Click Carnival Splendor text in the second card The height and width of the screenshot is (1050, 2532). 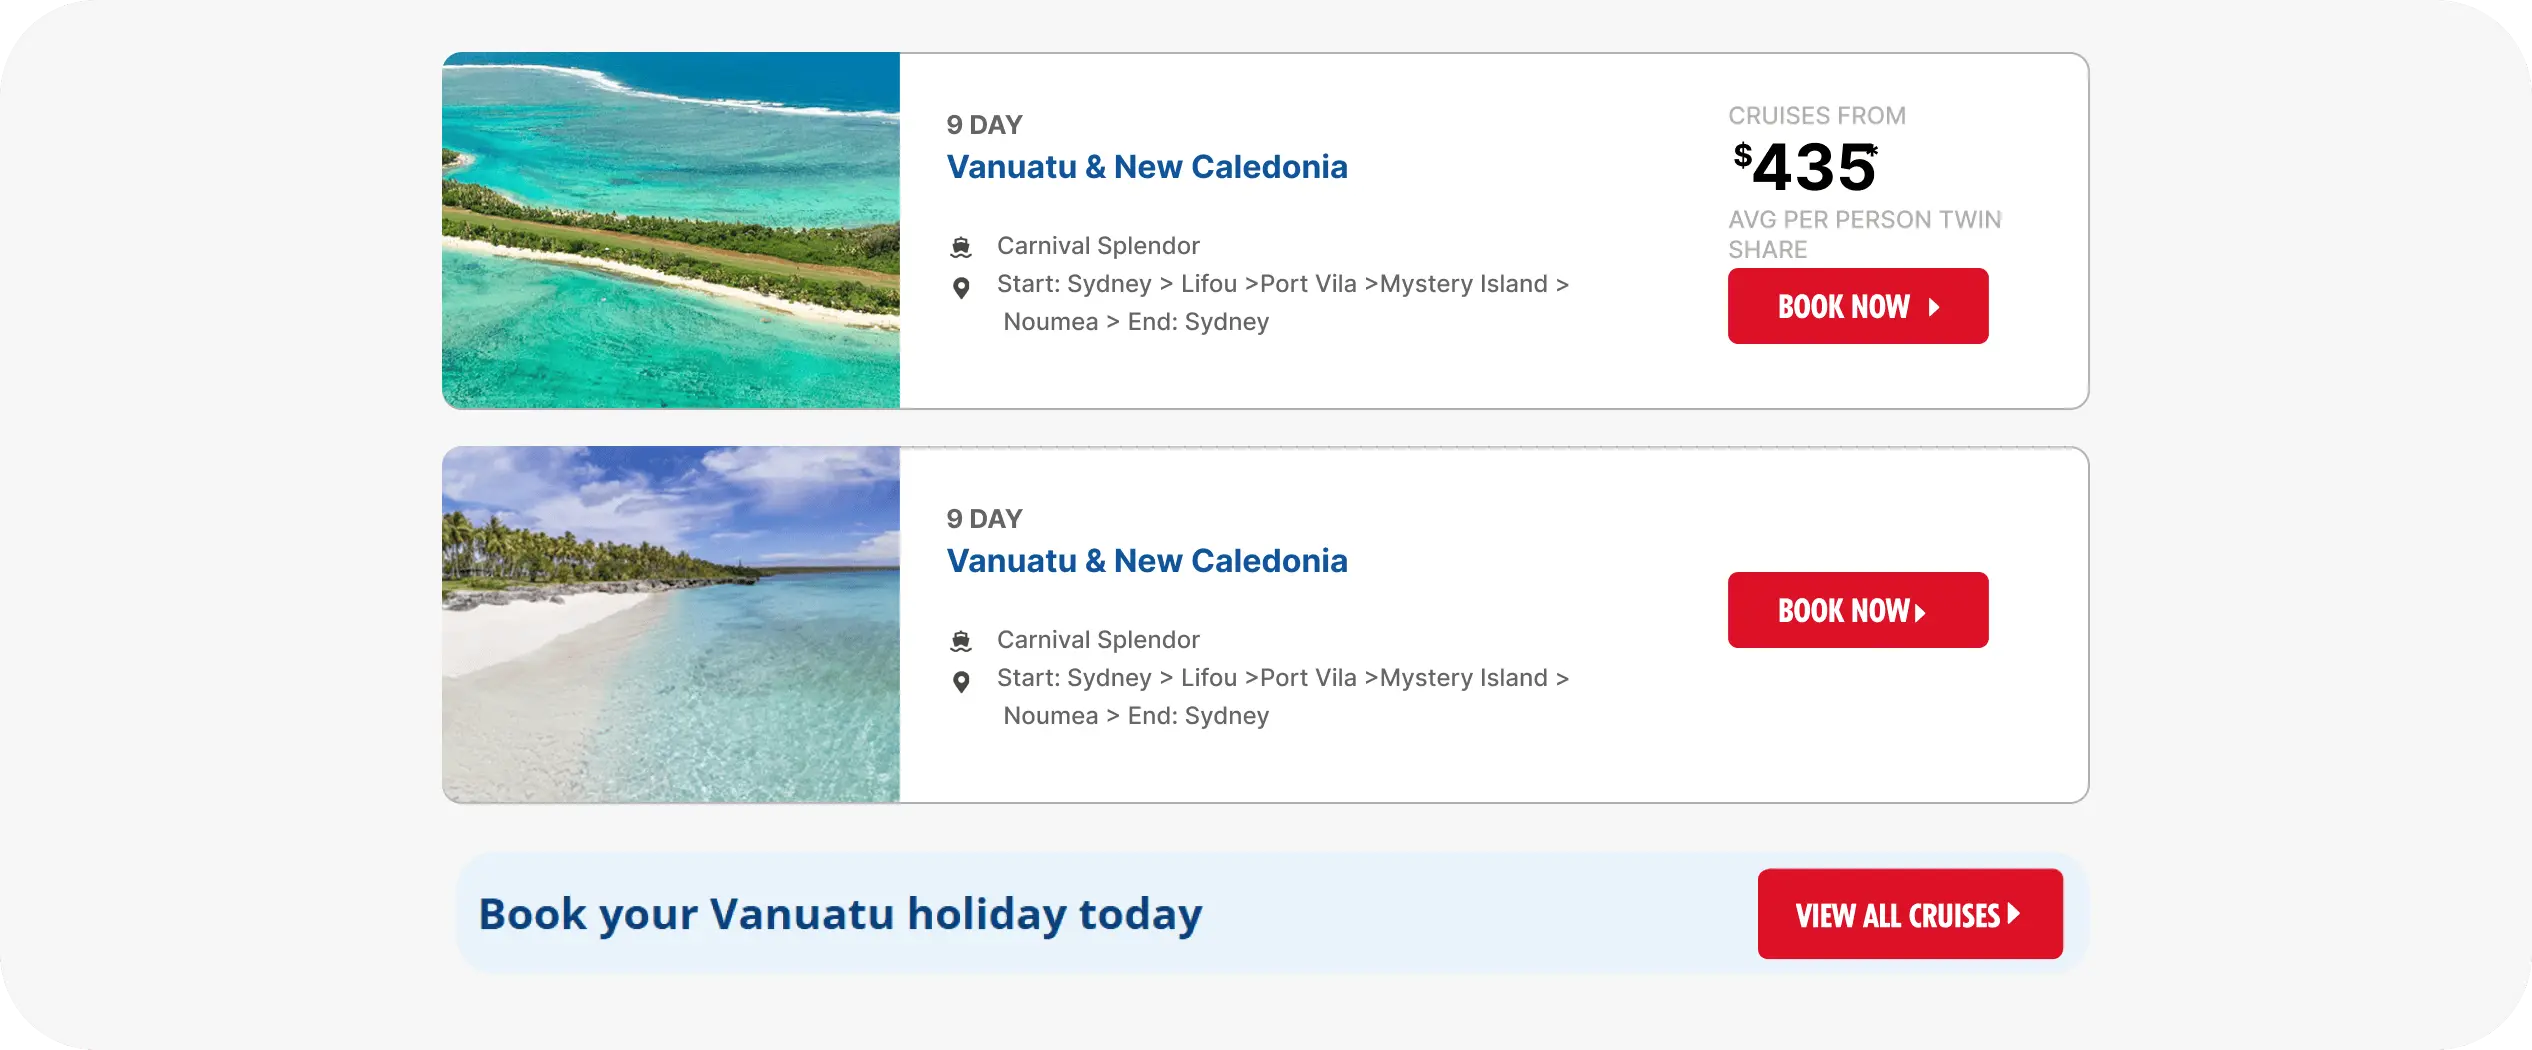click(x=1097, y=640)
